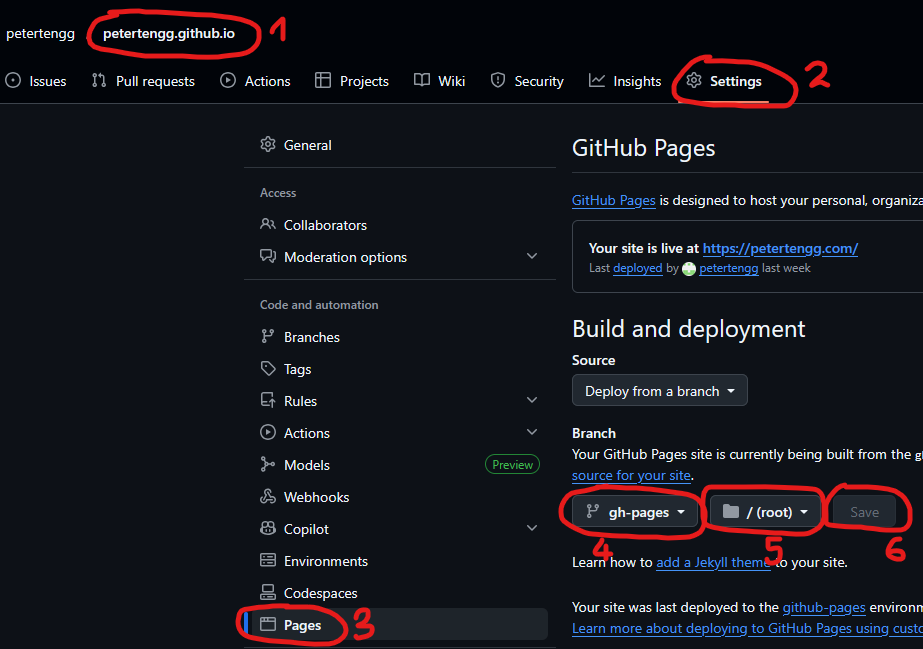
Task: Expand the Moderation options section
Action: click(531, 257)
